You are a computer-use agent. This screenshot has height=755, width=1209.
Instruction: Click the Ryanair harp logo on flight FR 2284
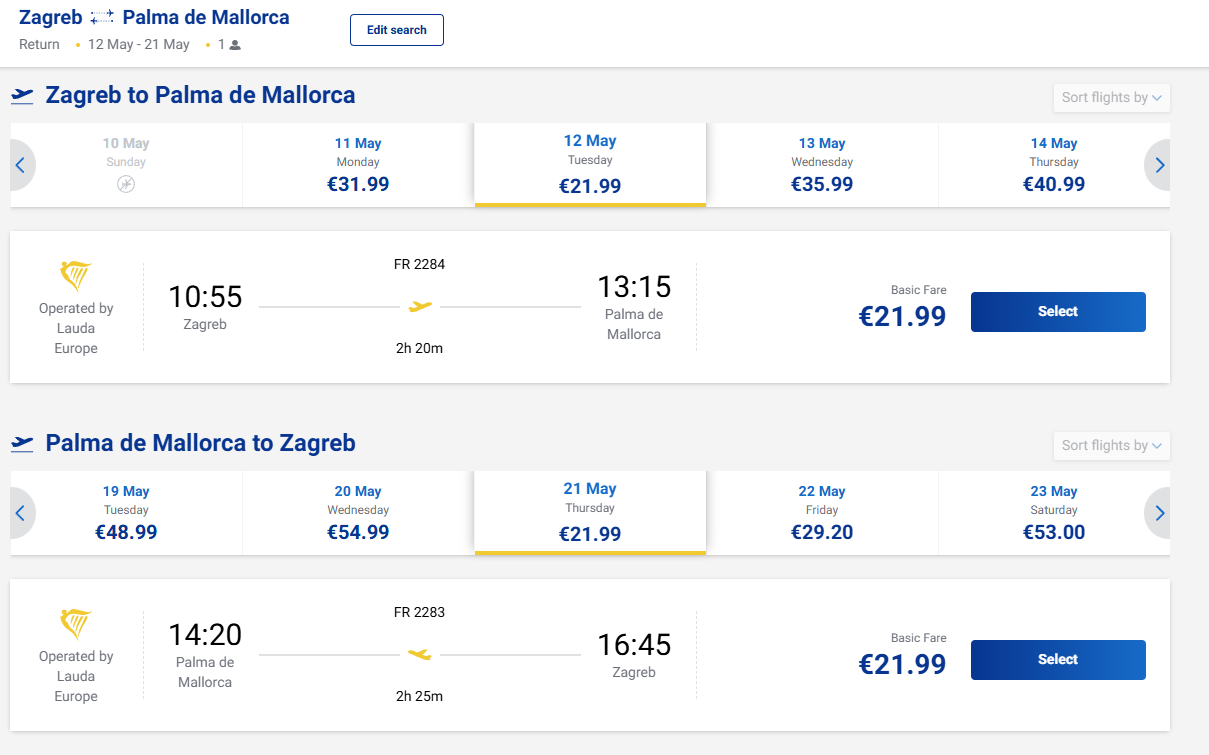[x=76, y=276]
